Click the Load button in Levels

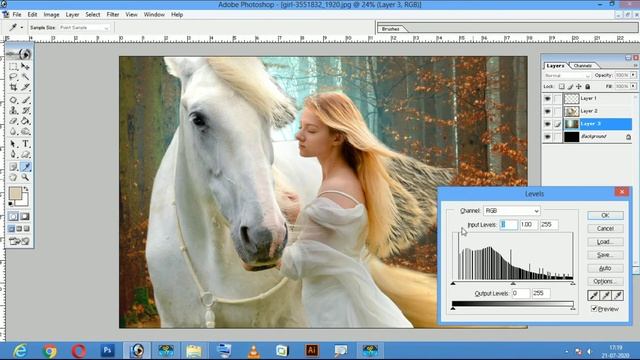click(605, 242)
